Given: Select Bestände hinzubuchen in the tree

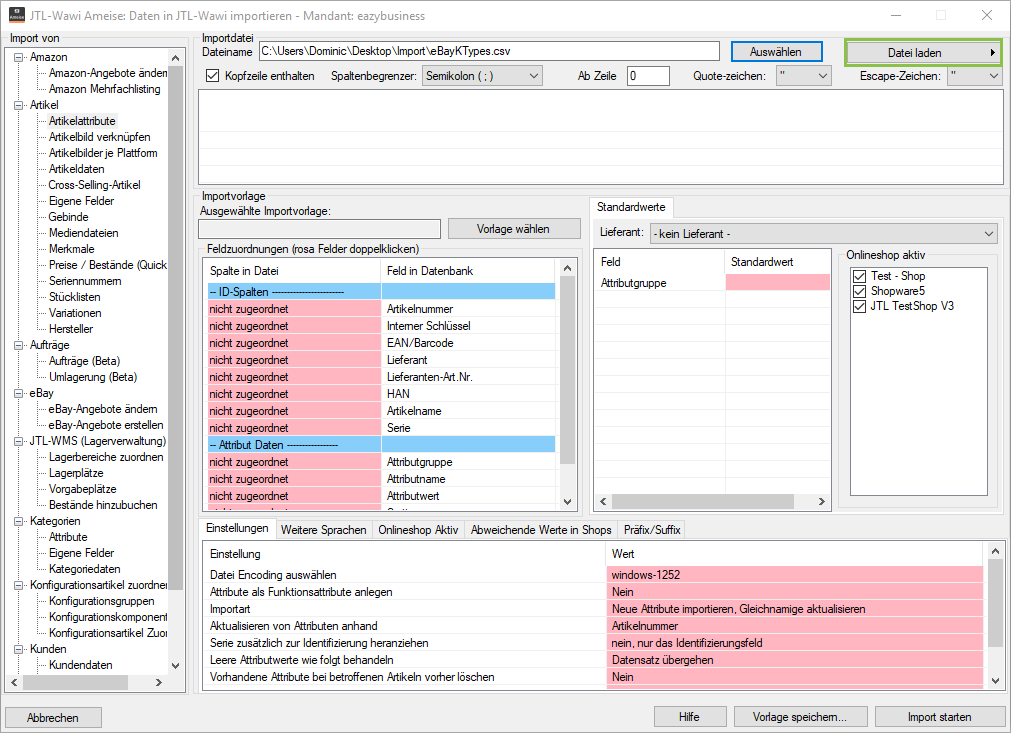Looking at the screenshot, I should click(103, 505).
